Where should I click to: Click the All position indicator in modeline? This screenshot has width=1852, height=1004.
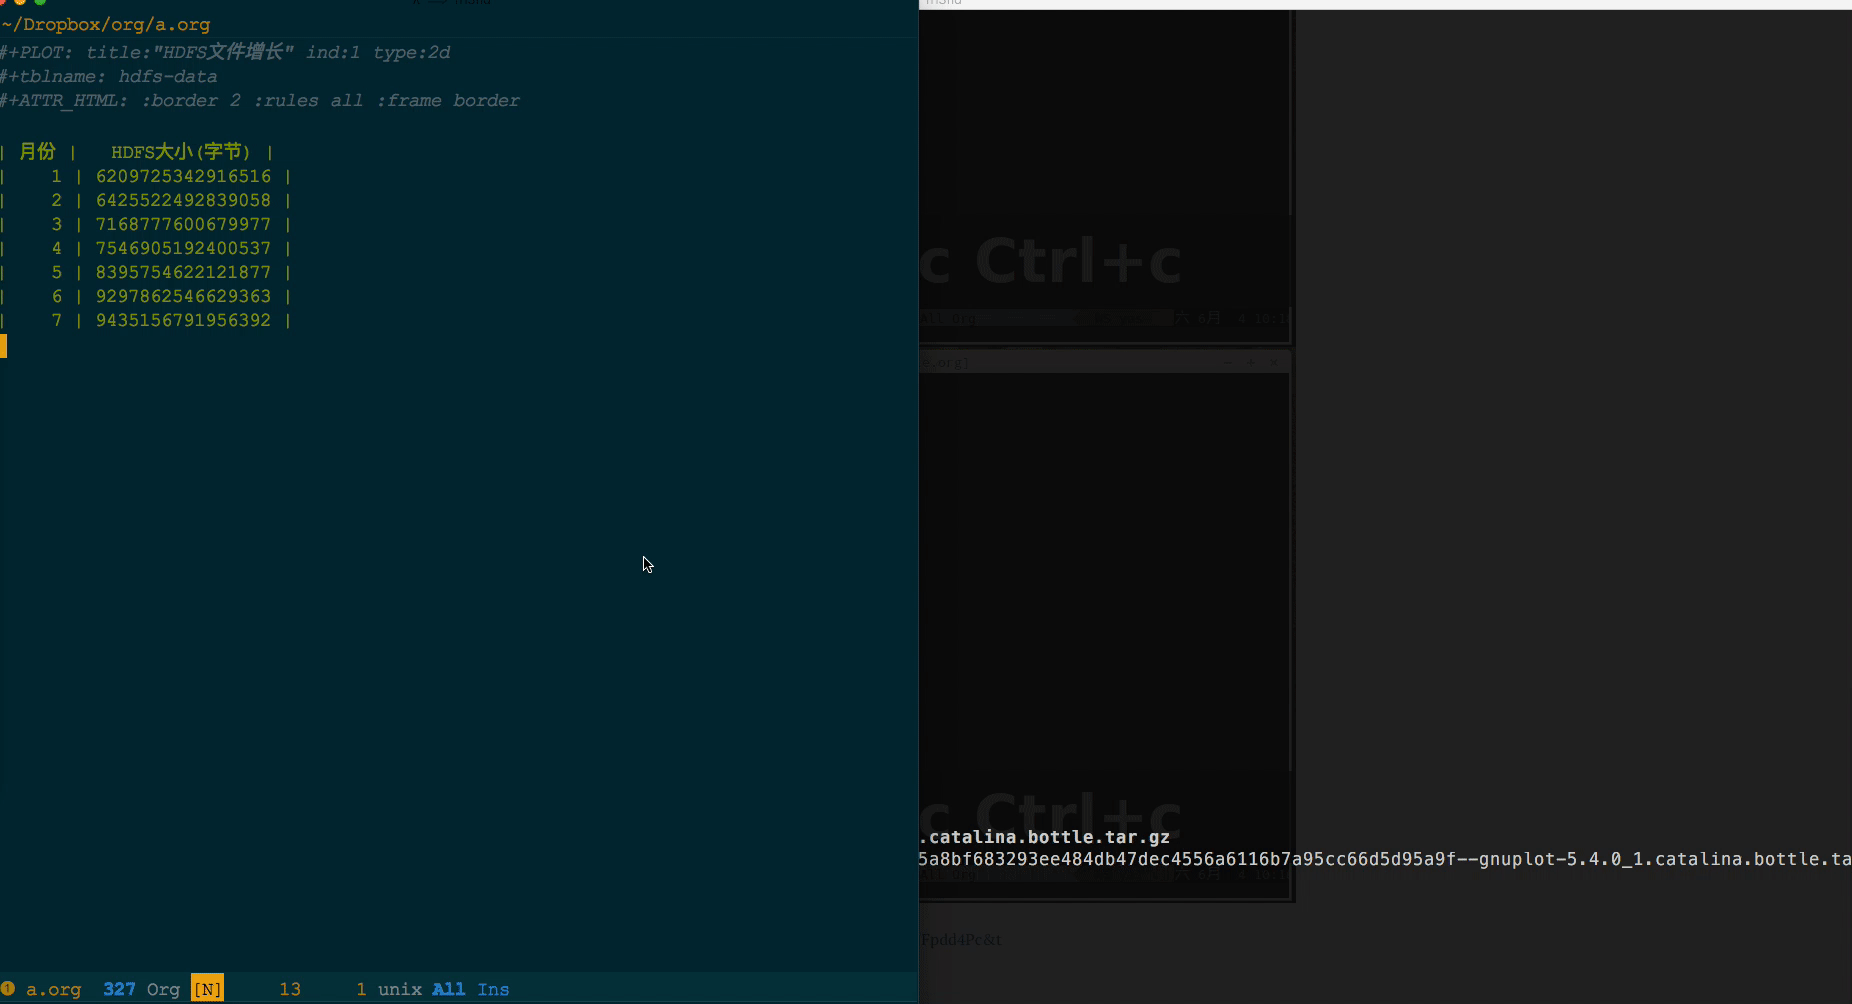(x=448, y=989)
